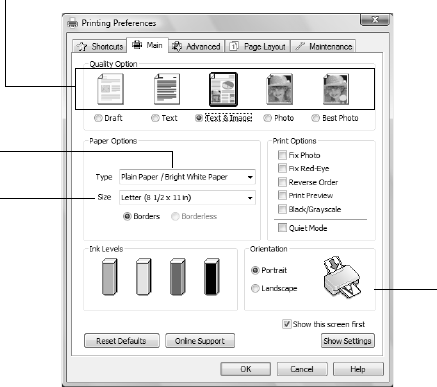Turn on Quiet Mode checkbox
This screenshot has height=387, width=437.
click(282, 228)
